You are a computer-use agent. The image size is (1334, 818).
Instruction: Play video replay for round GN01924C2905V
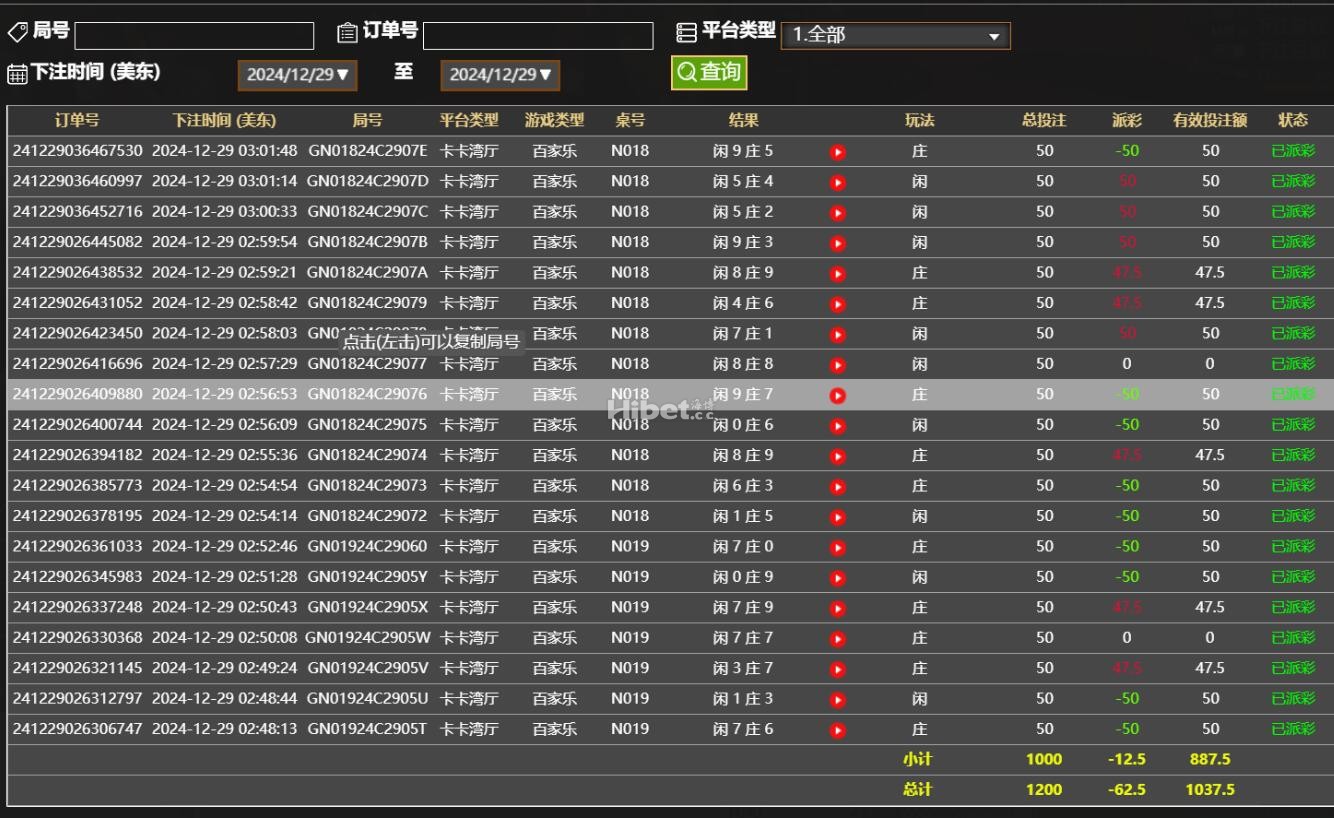(x=838, y=669)
